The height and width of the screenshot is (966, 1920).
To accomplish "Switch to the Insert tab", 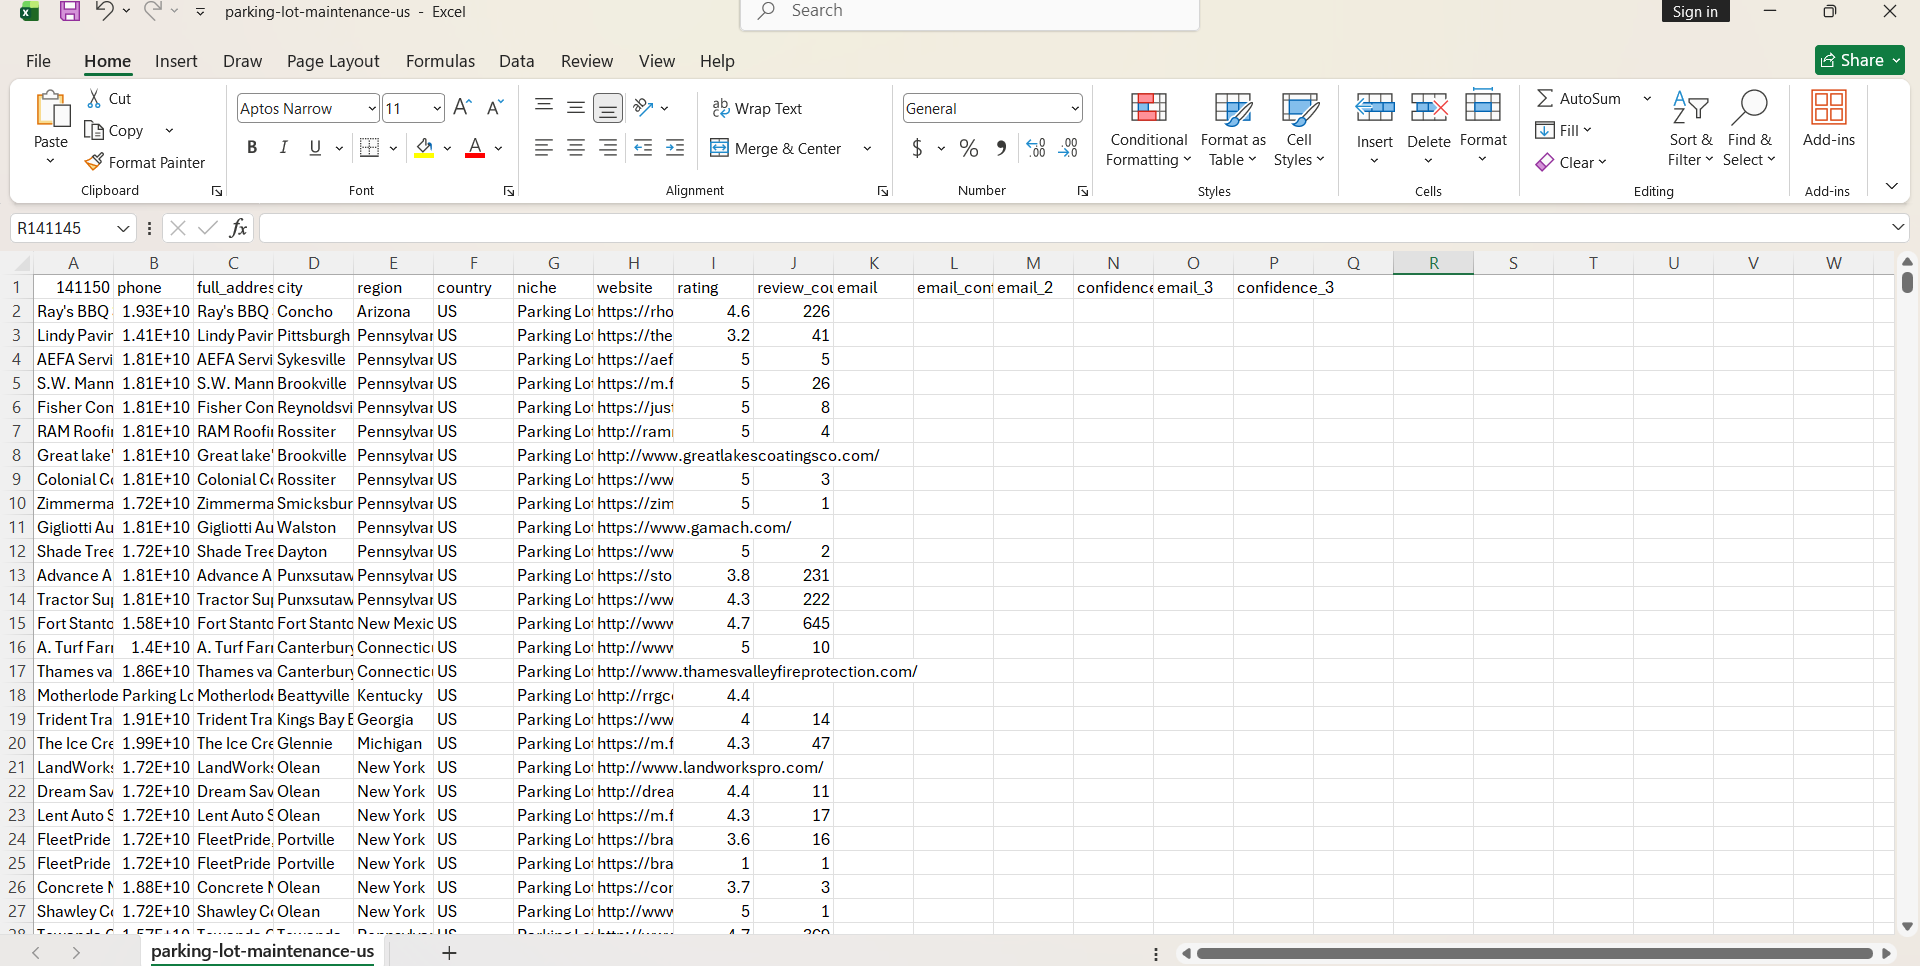I will point(176,61).
